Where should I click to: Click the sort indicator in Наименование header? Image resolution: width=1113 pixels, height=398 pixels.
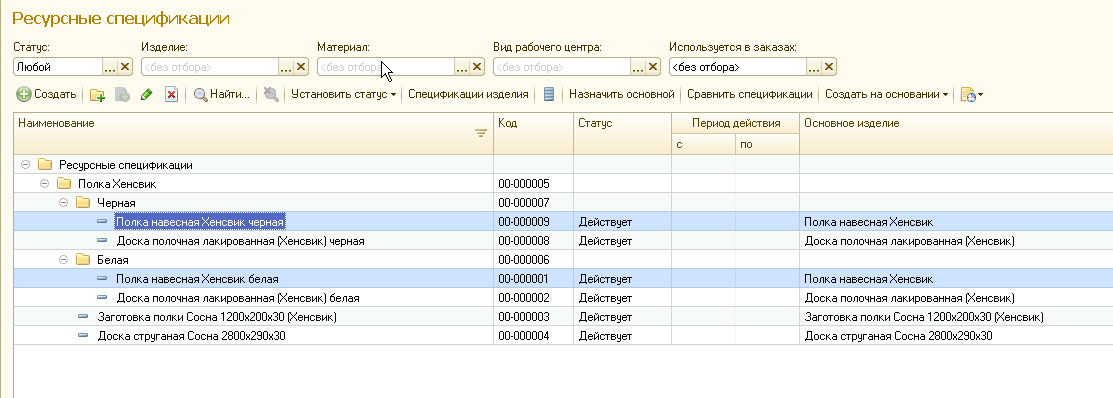click(x=481, y=133)
